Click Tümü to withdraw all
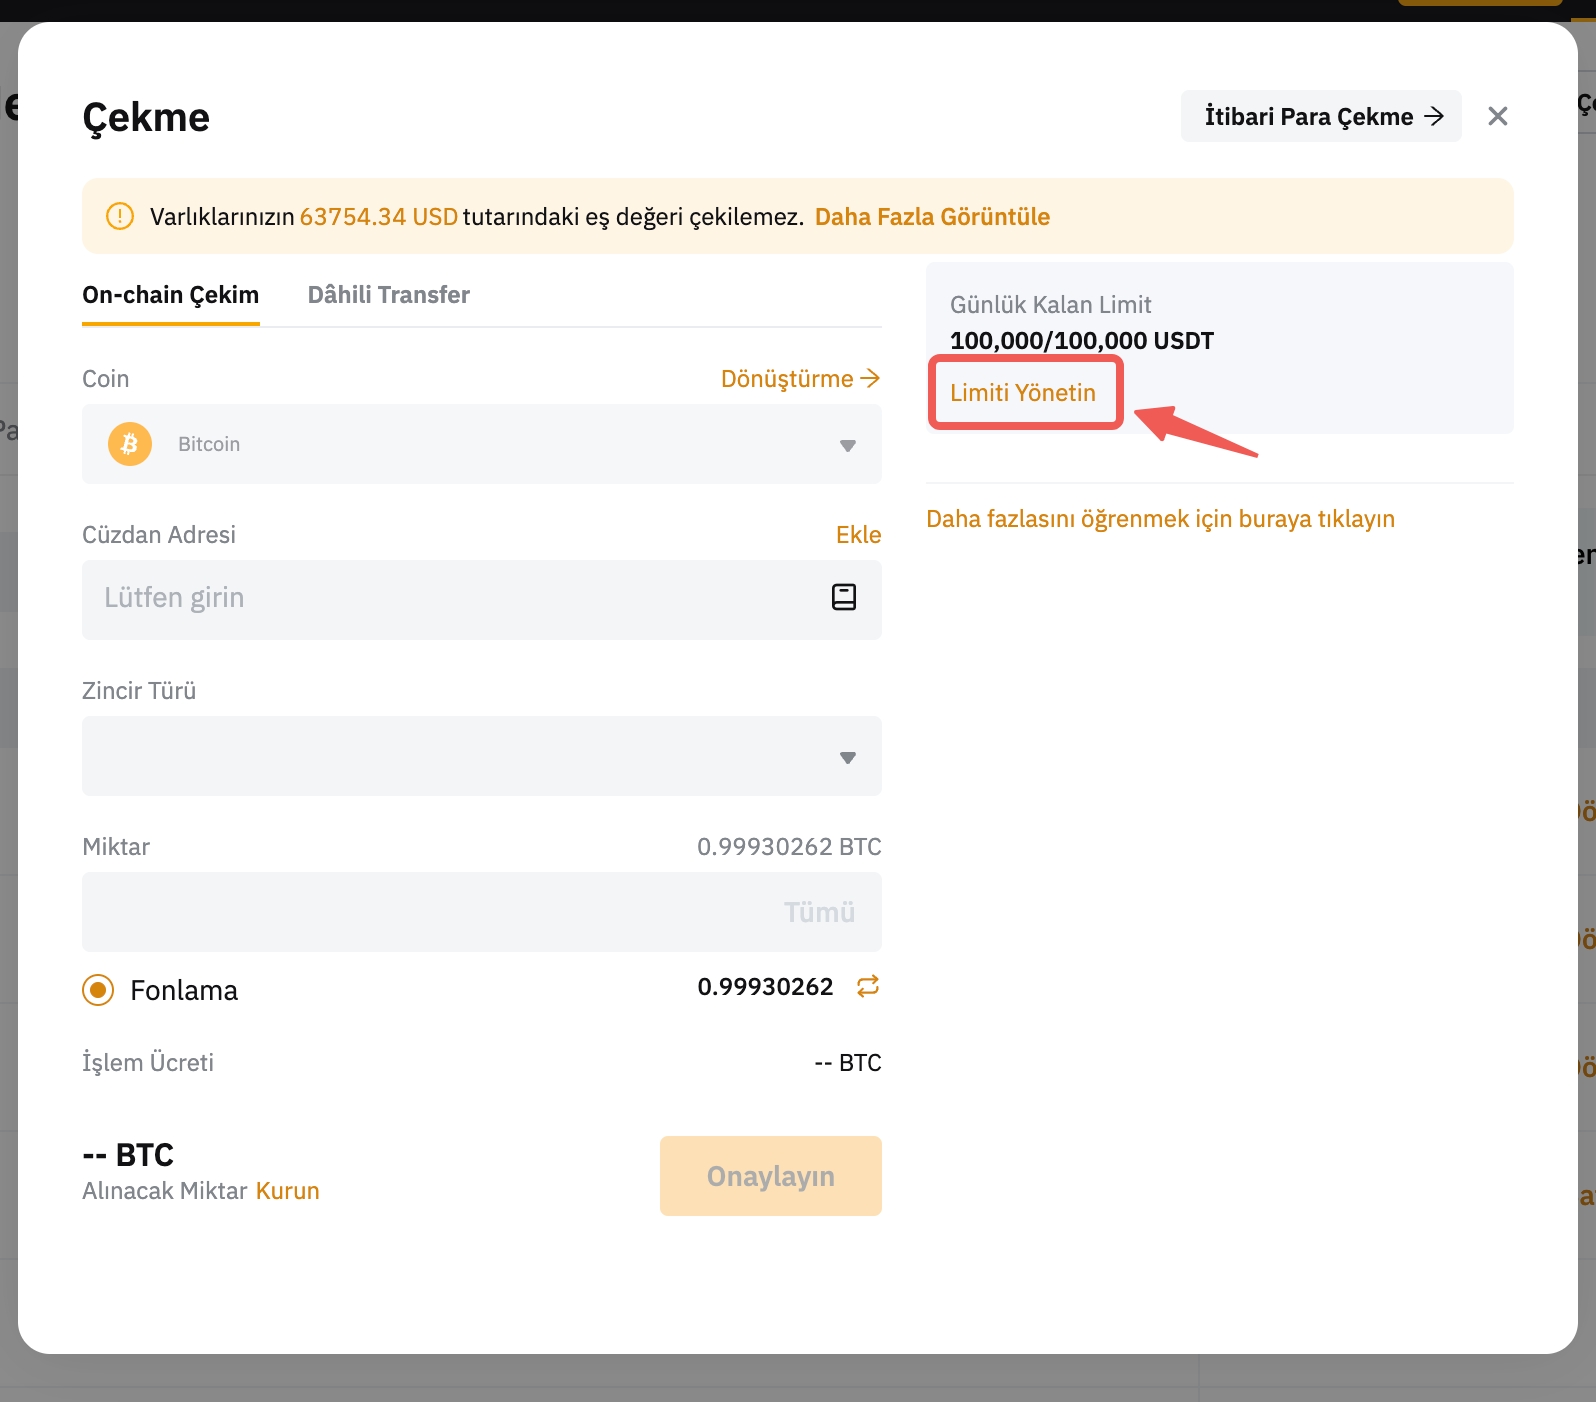This screenshot has width=1596, height=1402. click(x=819, y=912)
